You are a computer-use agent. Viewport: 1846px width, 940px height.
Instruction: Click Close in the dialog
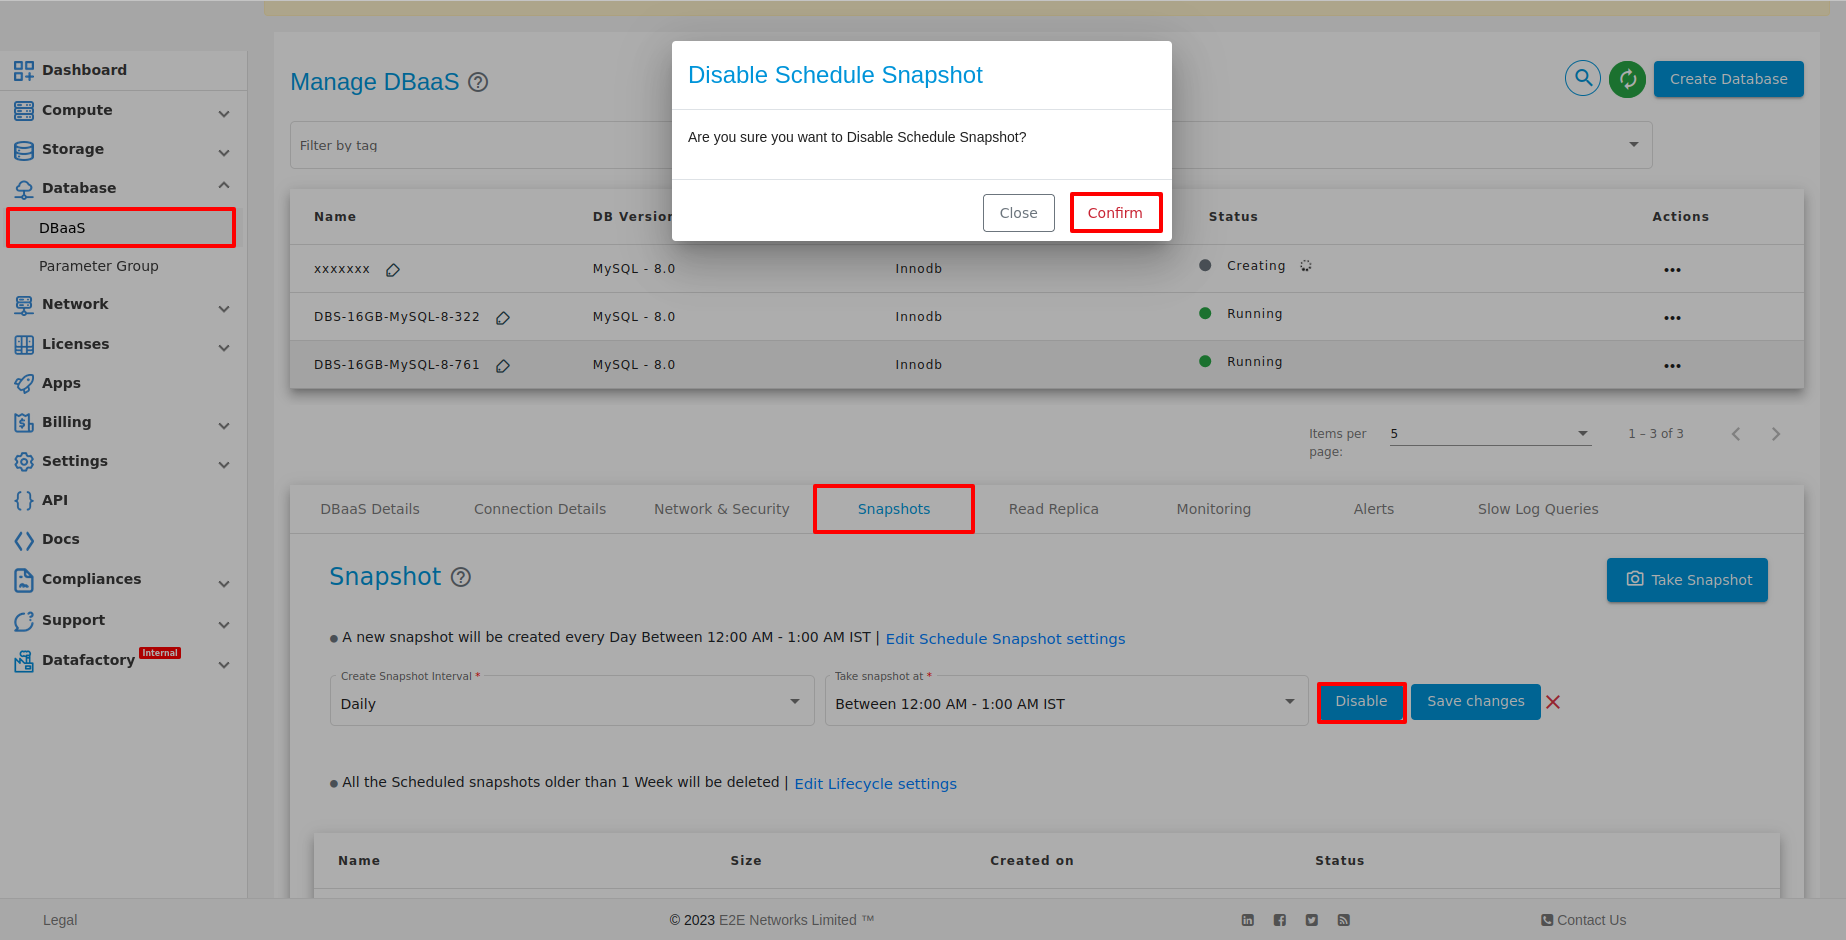tap(1019, 213)
